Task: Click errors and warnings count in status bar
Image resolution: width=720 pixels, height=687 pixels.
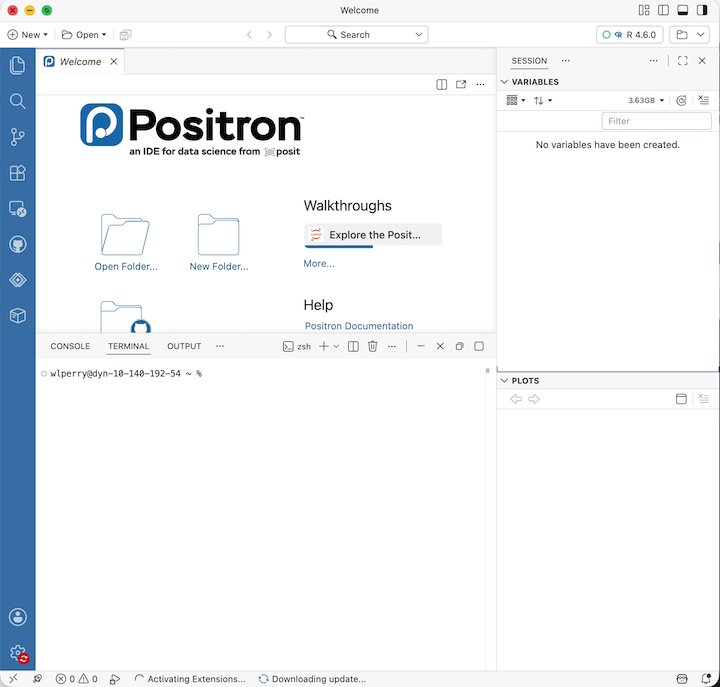Action: pyautogui.click(x=77, y=679)
